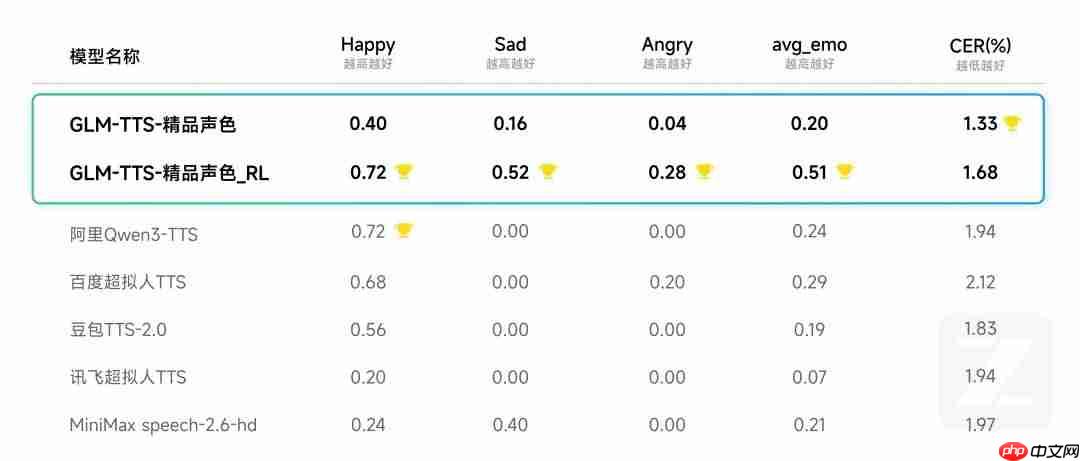Click the CER(%) column header

click(980, 45)
